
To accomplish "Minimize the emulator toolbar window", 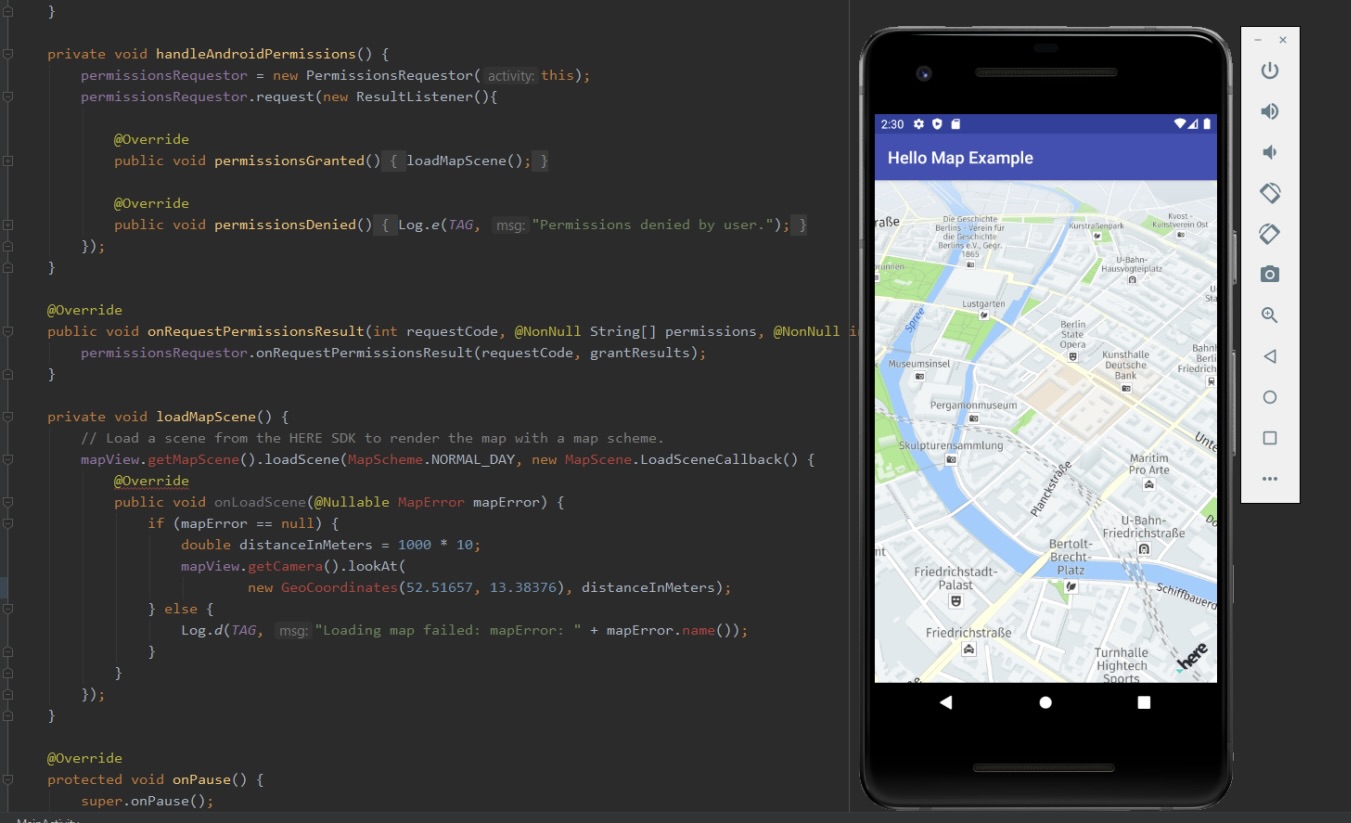I will click(x=1258, y=40).
